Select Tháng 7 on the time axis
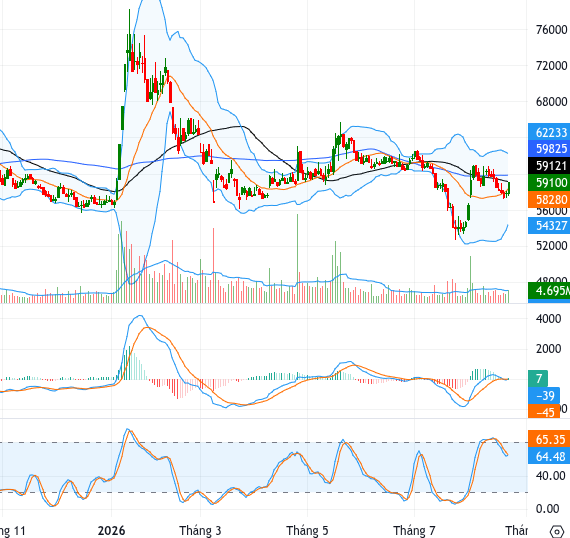 [414, 531]
